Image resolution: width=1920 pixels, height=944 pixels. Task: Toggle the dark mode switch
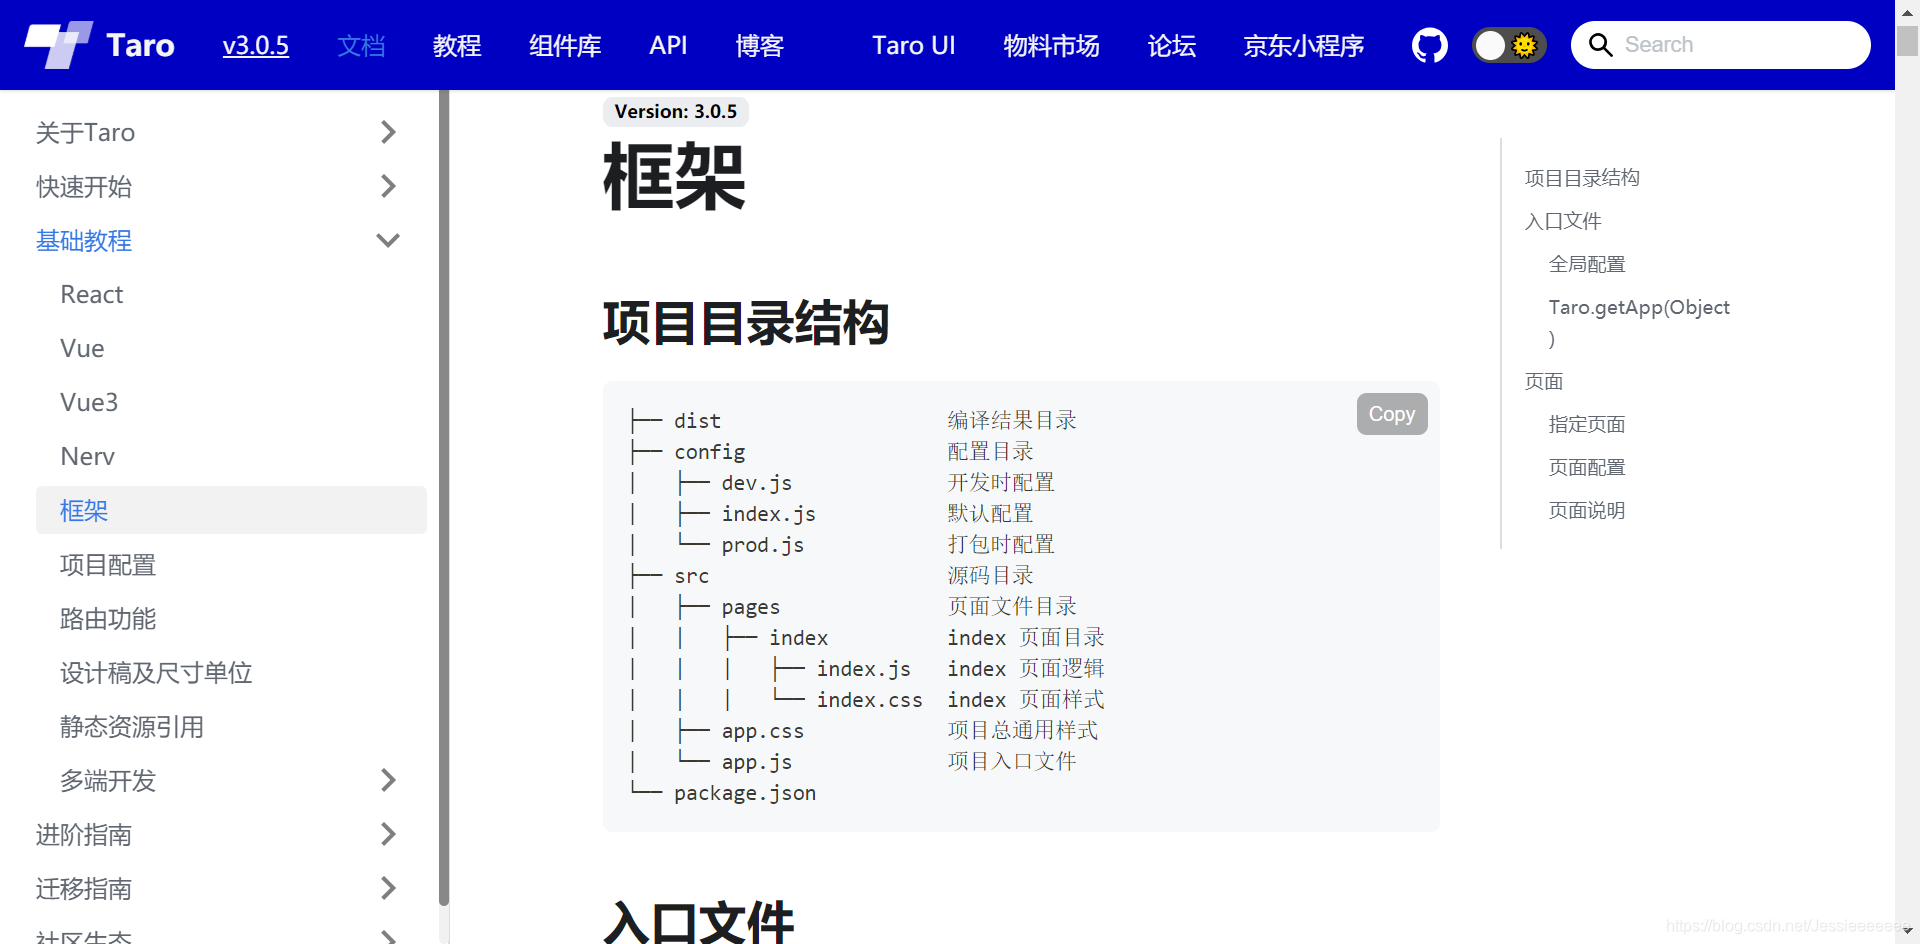tap(1509, 45)
